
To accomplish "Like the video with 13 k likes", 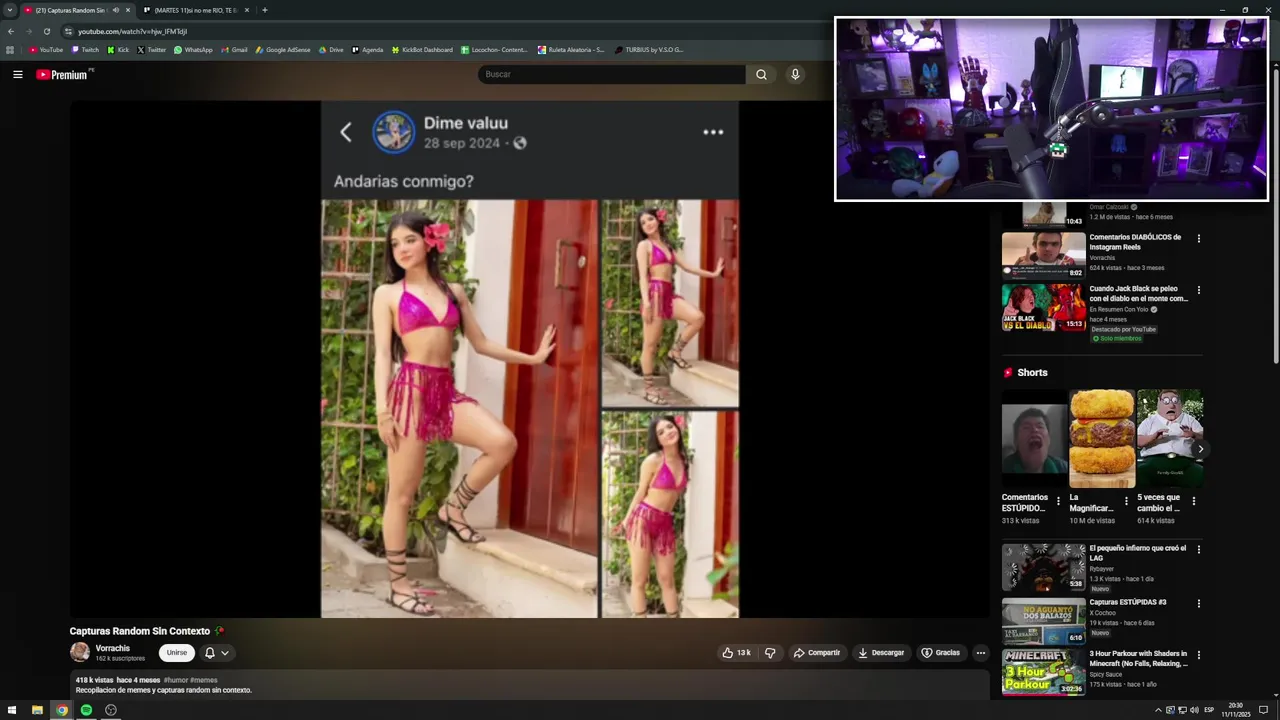I will 736,653.
